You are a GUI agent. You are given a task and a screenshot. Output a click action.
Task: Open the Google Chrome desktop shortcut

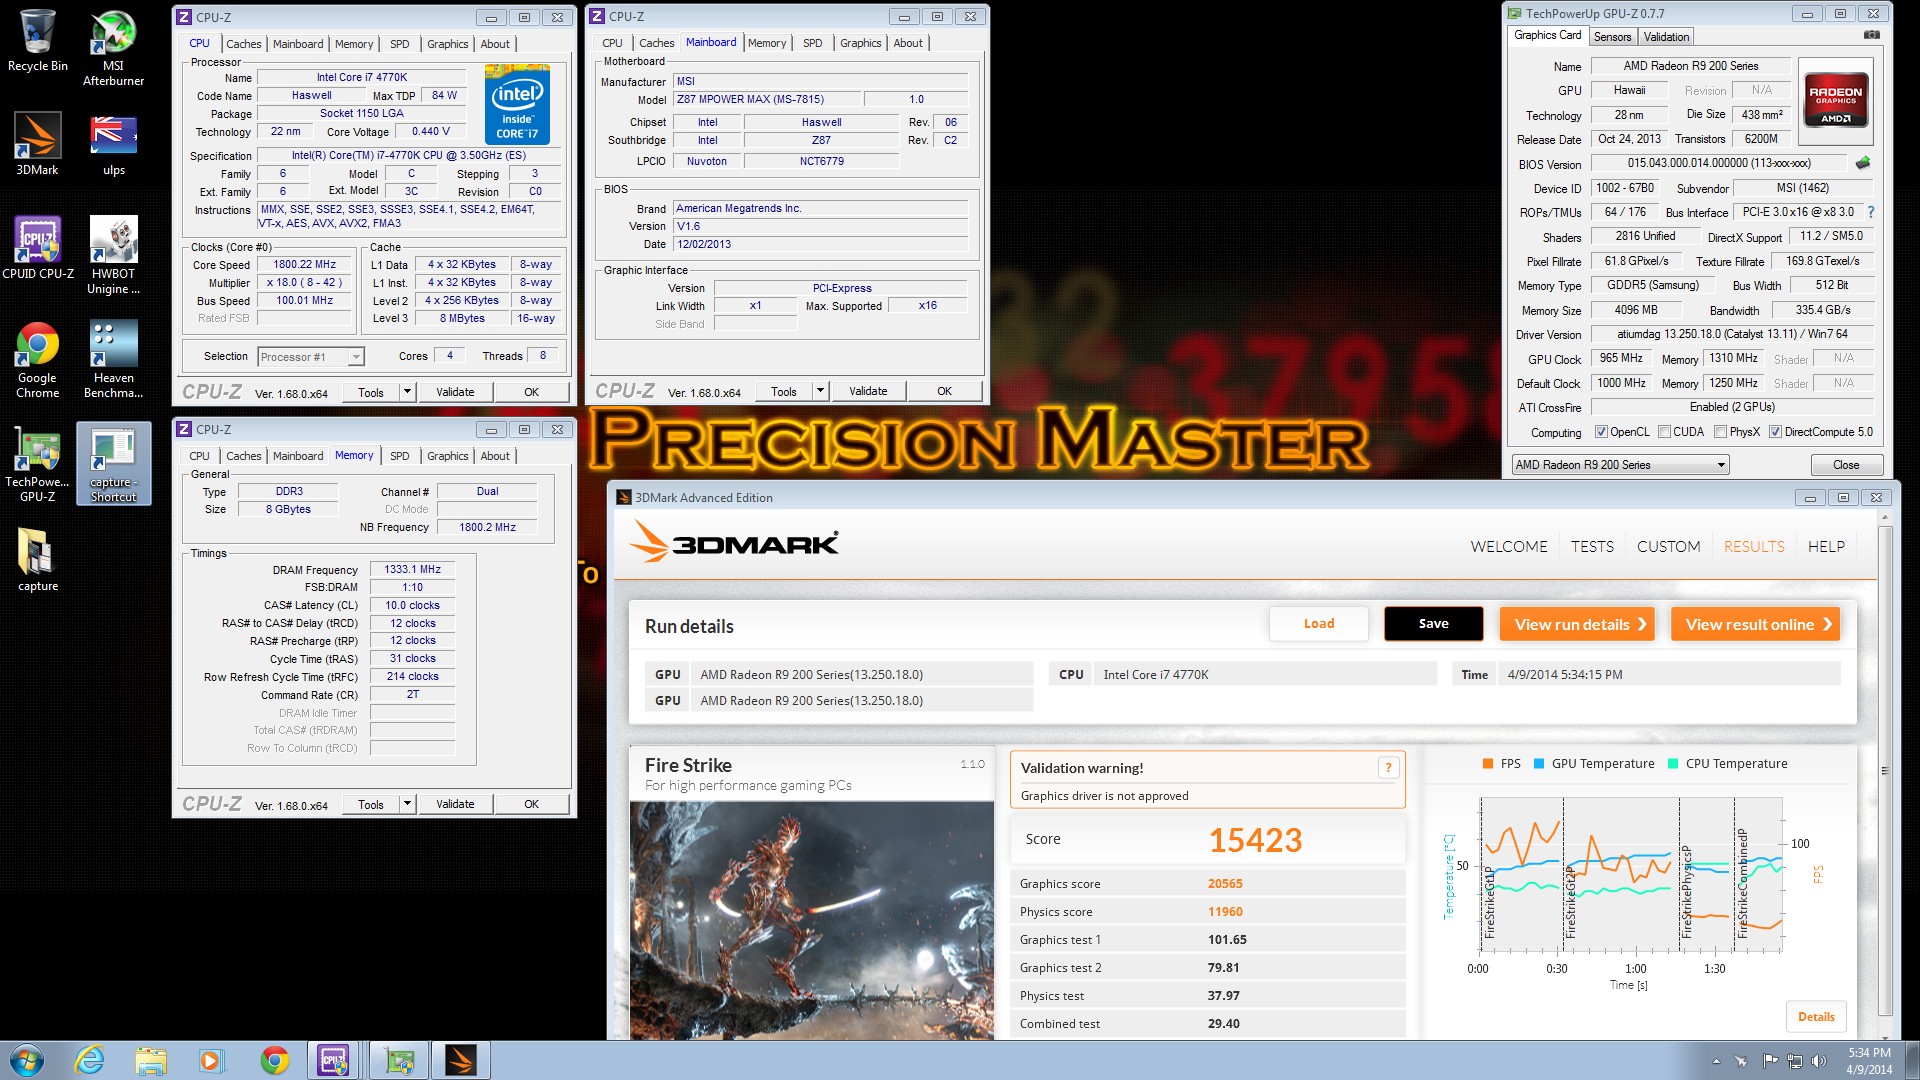click(38, 360)
